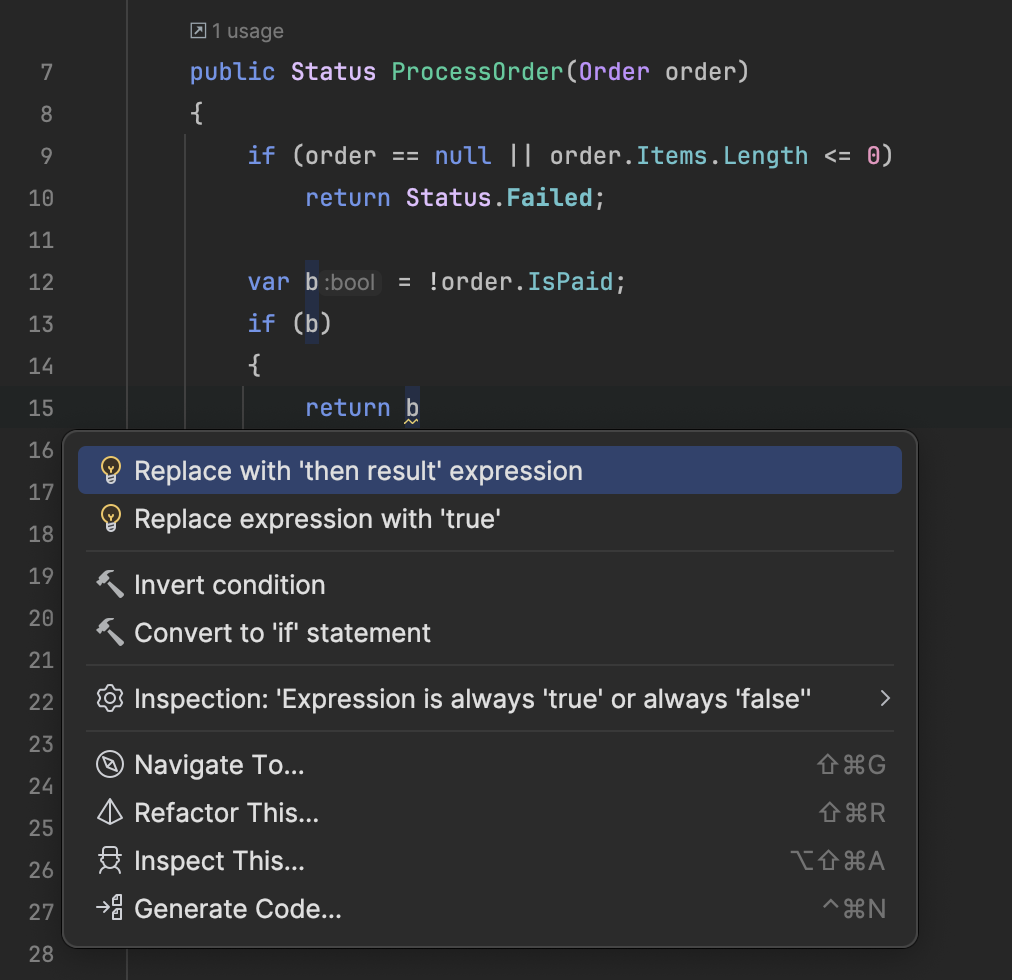Select Replace expression with 'true'

tap(317, 518)
